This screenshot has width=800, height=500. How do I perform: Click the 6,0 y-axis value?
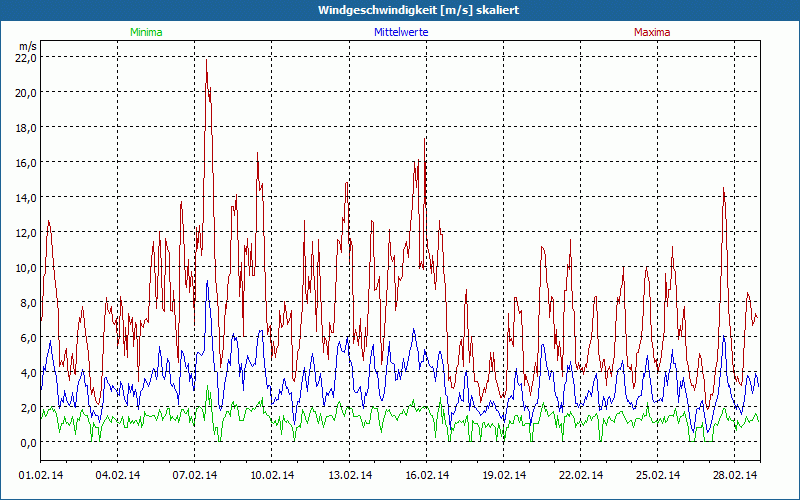tap(28, 337)
